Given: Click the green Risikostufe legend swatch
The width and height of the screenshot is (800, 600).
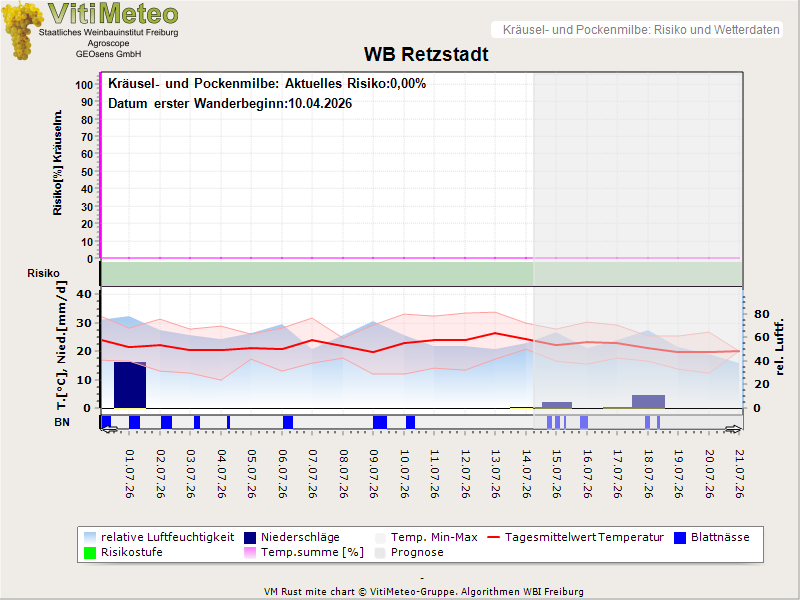Looking at the screenshot, I should point(90,553).
